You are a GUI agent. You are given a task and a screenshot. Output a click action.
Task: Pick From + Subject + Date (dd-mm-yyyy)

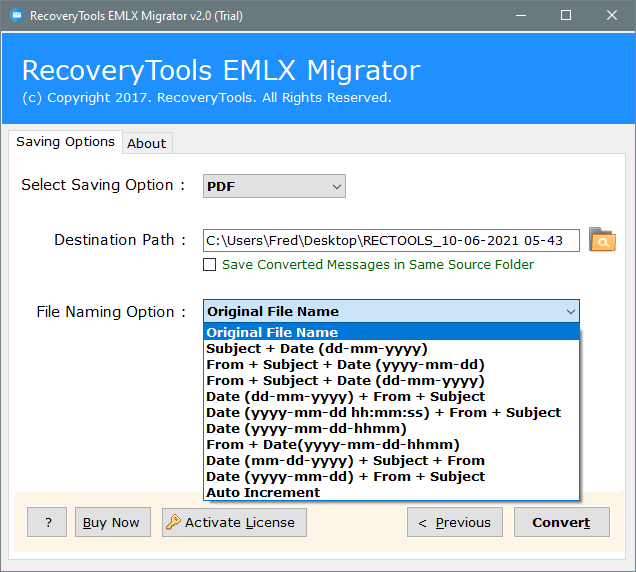(x=391, y=381)
